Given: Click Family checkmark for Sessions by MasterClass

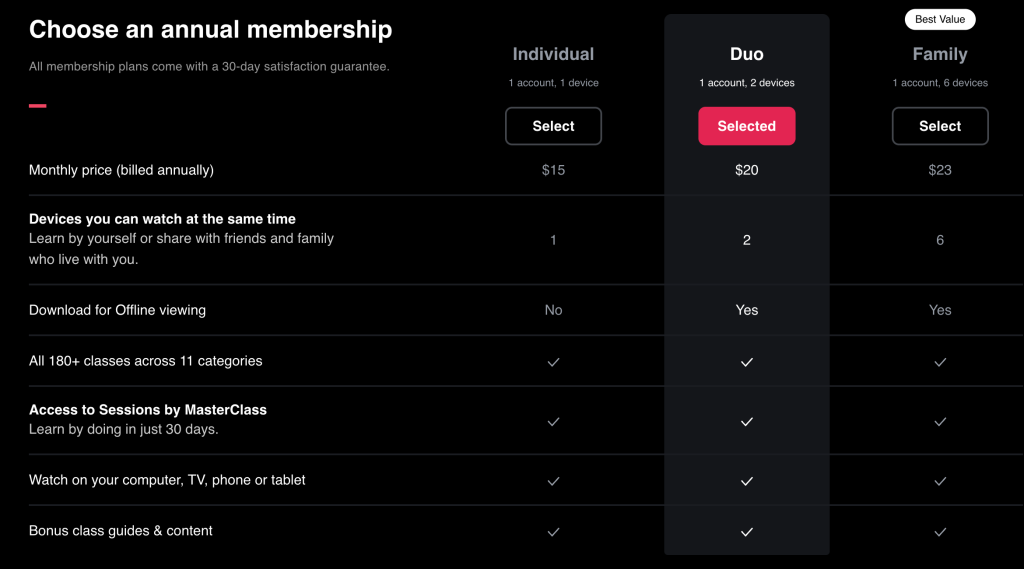Looking at the screenshot, I should [940, 422].
